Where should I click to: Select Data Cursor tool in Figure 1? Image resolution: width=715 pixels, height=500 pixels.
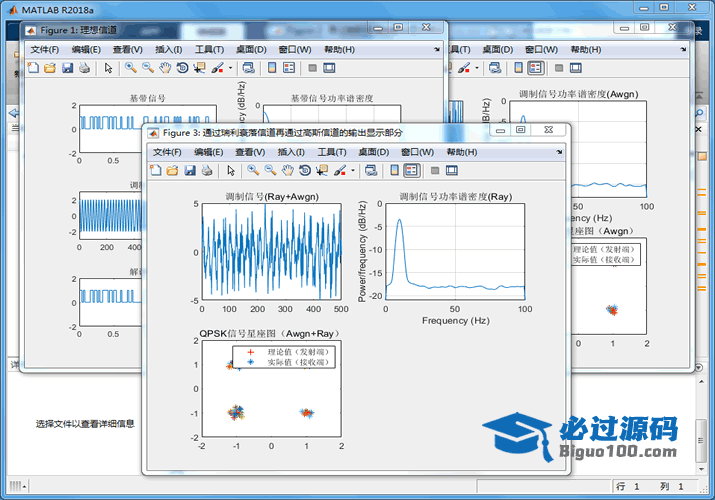pos(199,68)
